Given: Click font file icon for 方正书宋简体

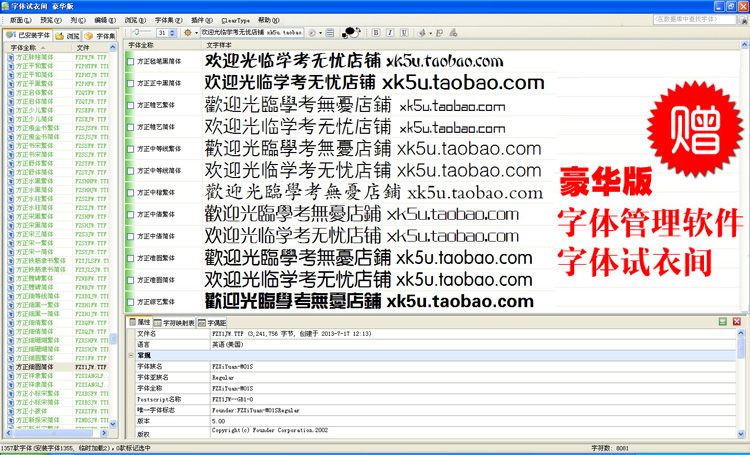Looking at the screenshot, I should pos(11,155).
